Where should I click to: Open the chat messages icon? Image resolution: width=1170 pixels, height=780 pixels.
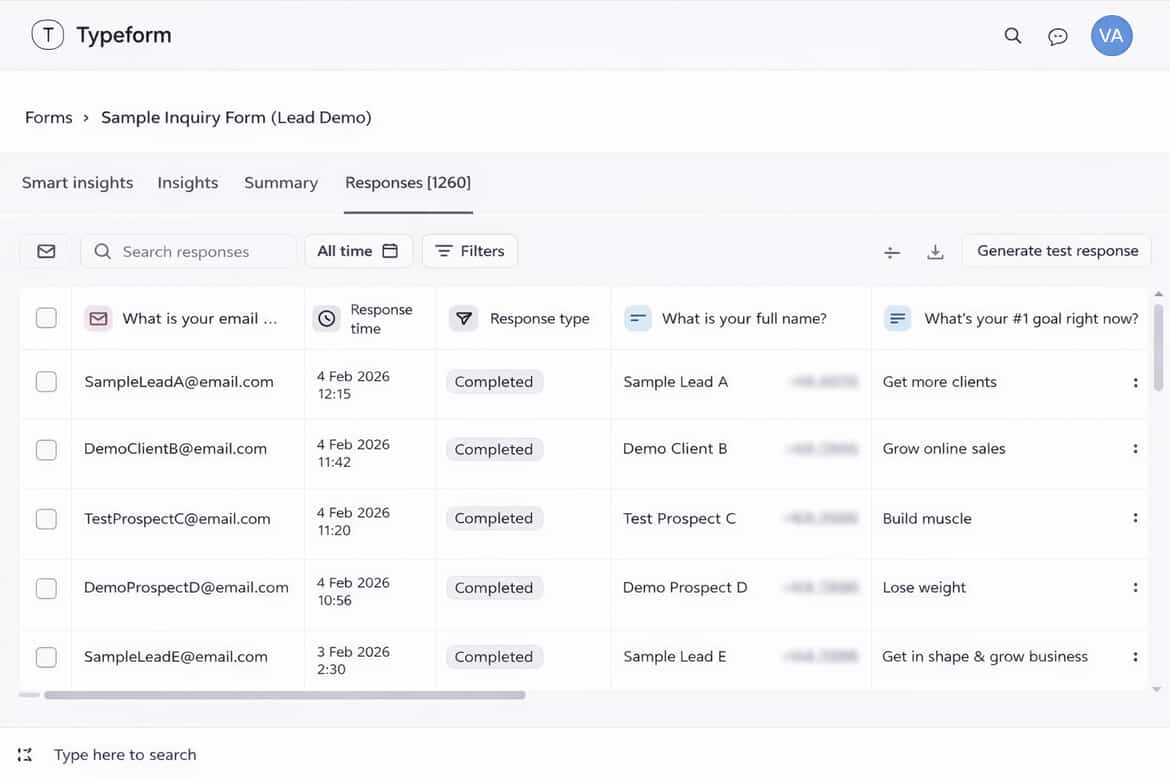(1057, 37)
